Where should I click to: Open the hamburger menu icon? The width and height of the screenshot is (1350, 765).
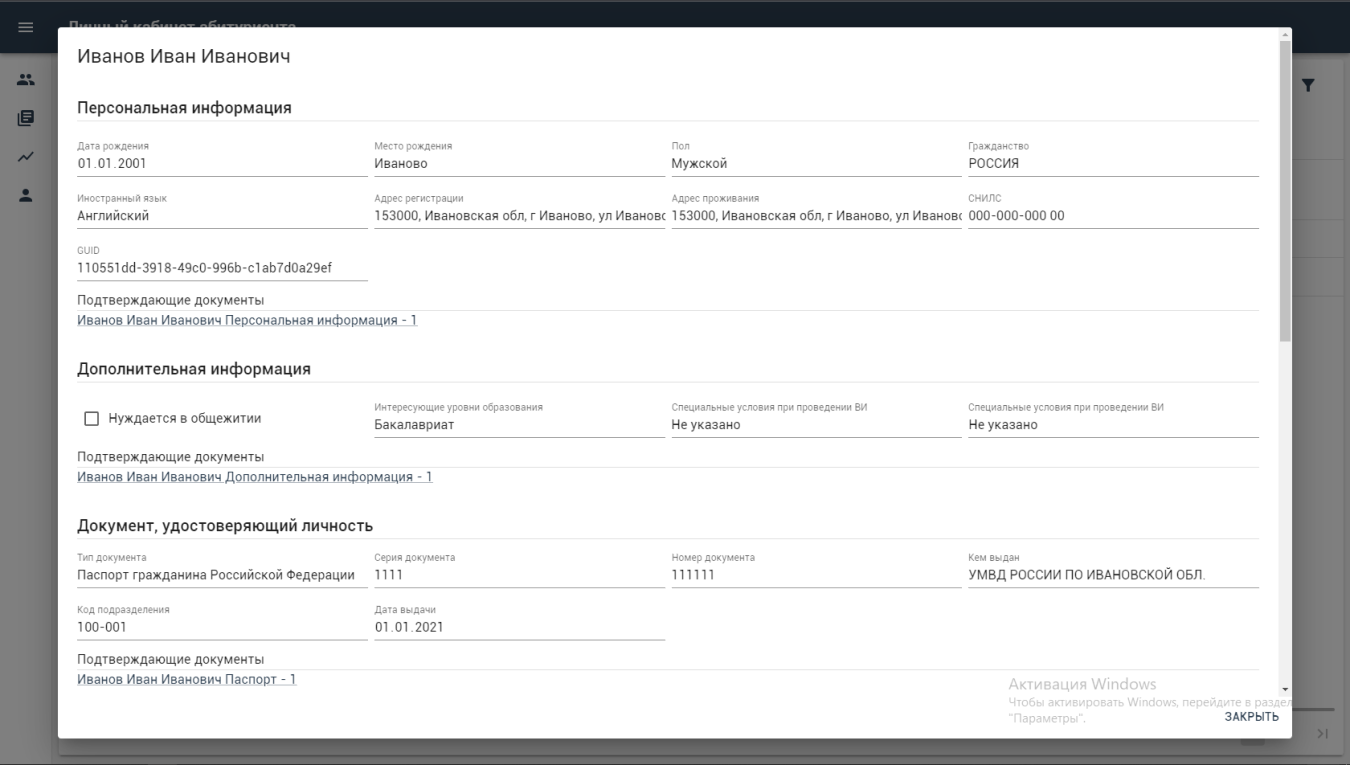(26, 27)
